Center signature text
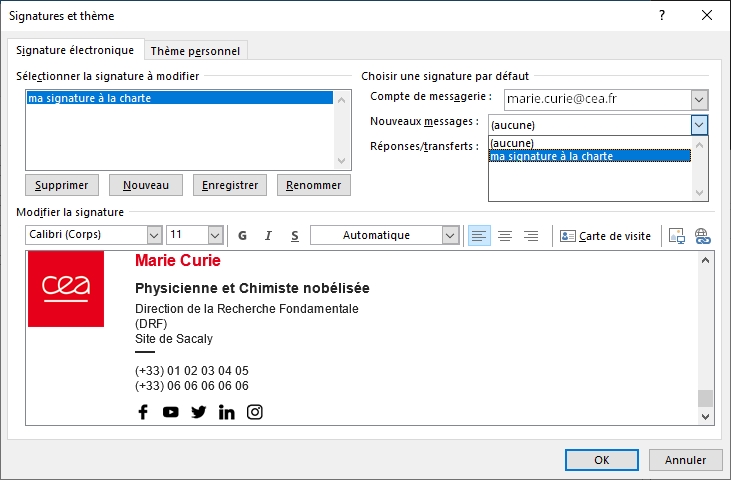 point(505,236)
